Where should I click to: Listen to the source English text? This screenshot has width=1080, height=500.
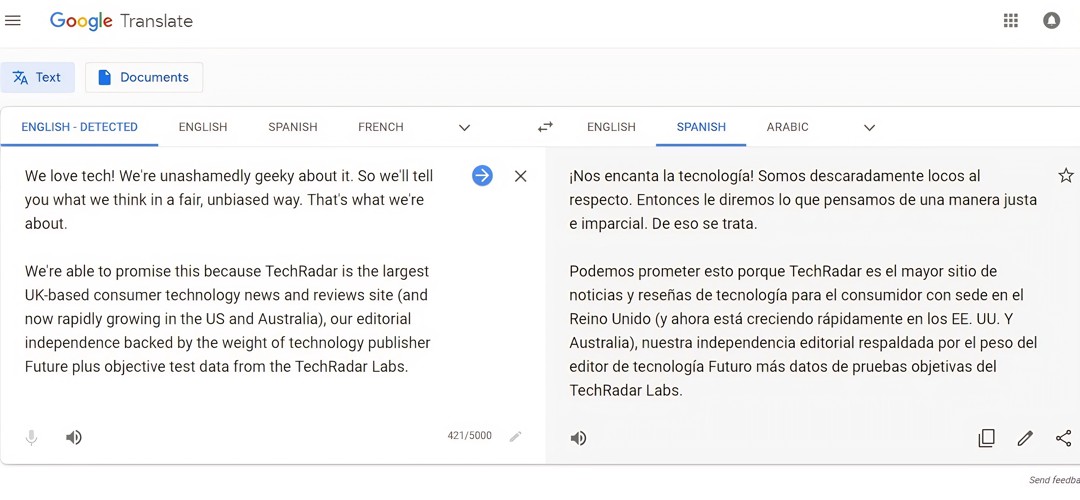click(74, 437)
